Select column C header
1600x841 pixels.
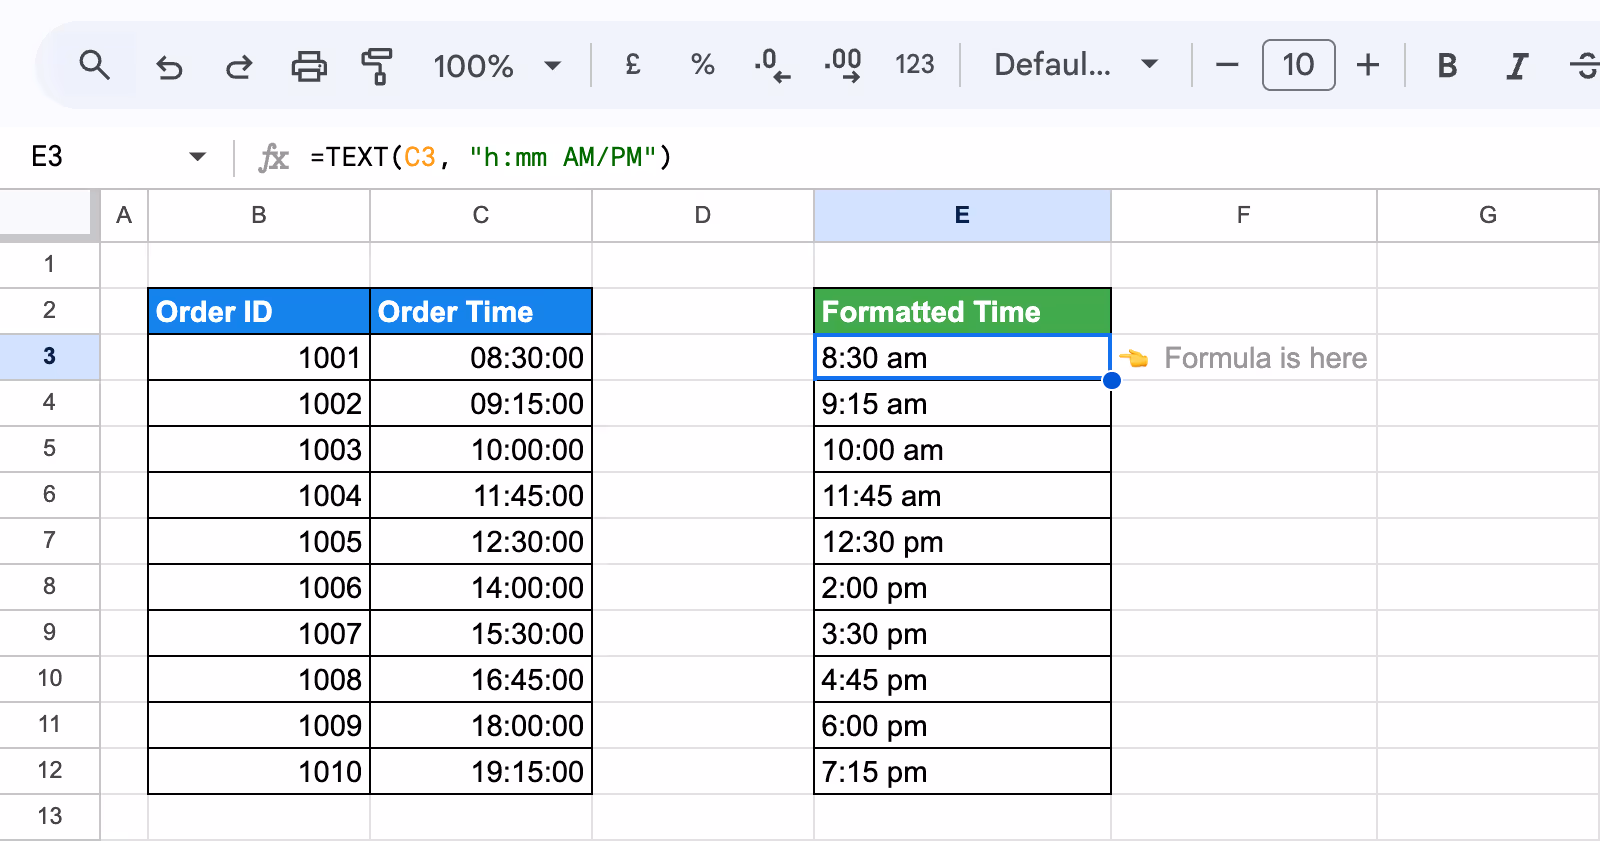coord(481,216)
